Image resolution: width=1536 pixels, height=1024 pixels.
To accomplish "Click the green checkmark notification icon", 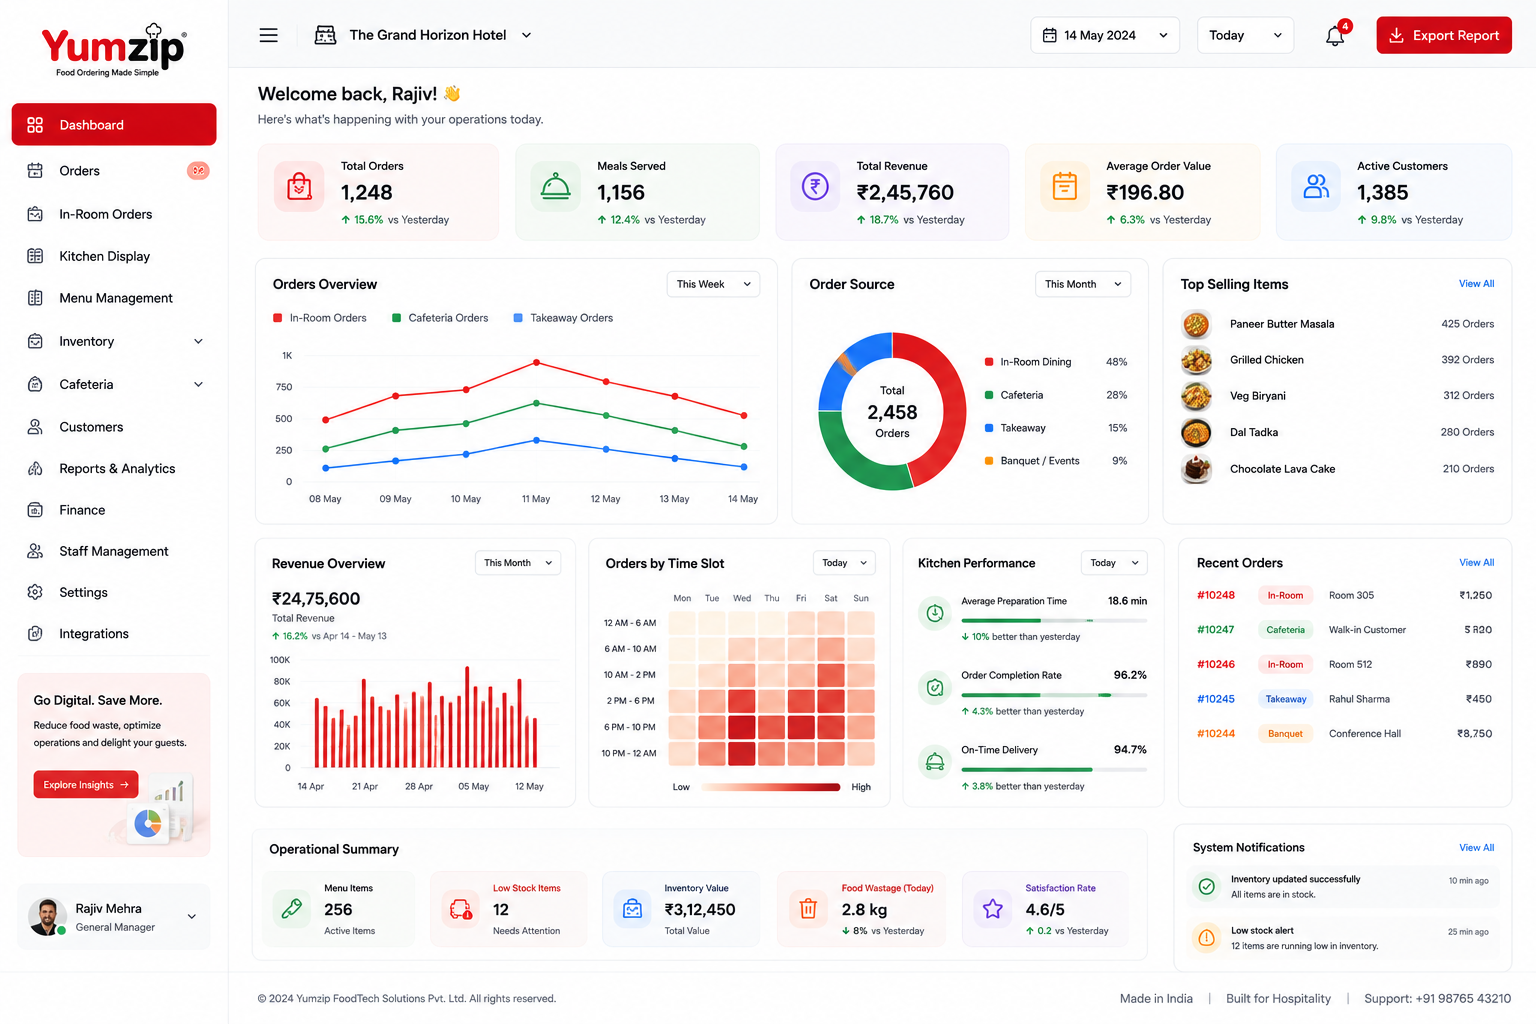I will tap(1207, 886).
